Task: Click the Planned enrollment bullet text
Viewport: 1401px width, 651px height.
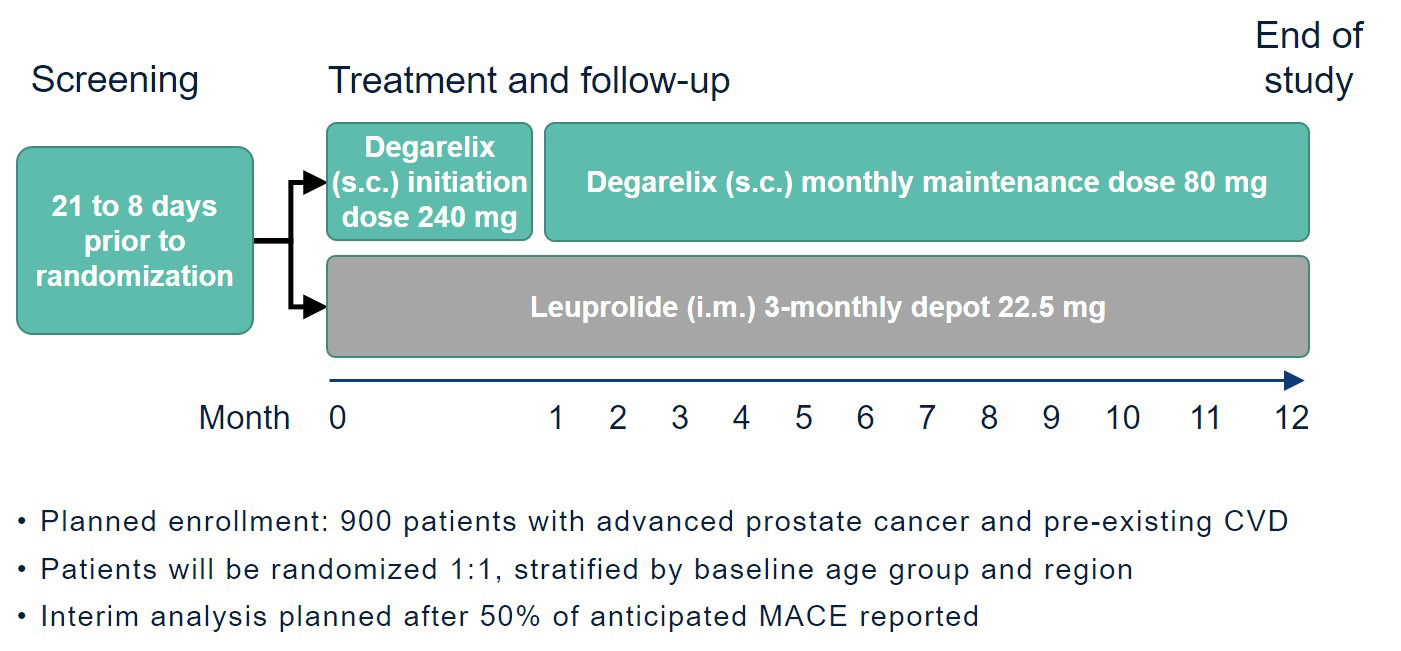Action: [x=665, y=522]
